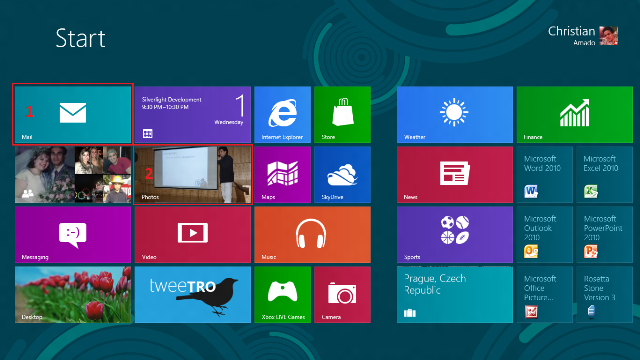Launch Microsoft PowerPoint 2010
The image size is (640, 360).
pyautogui.click(x=604, y=235)
